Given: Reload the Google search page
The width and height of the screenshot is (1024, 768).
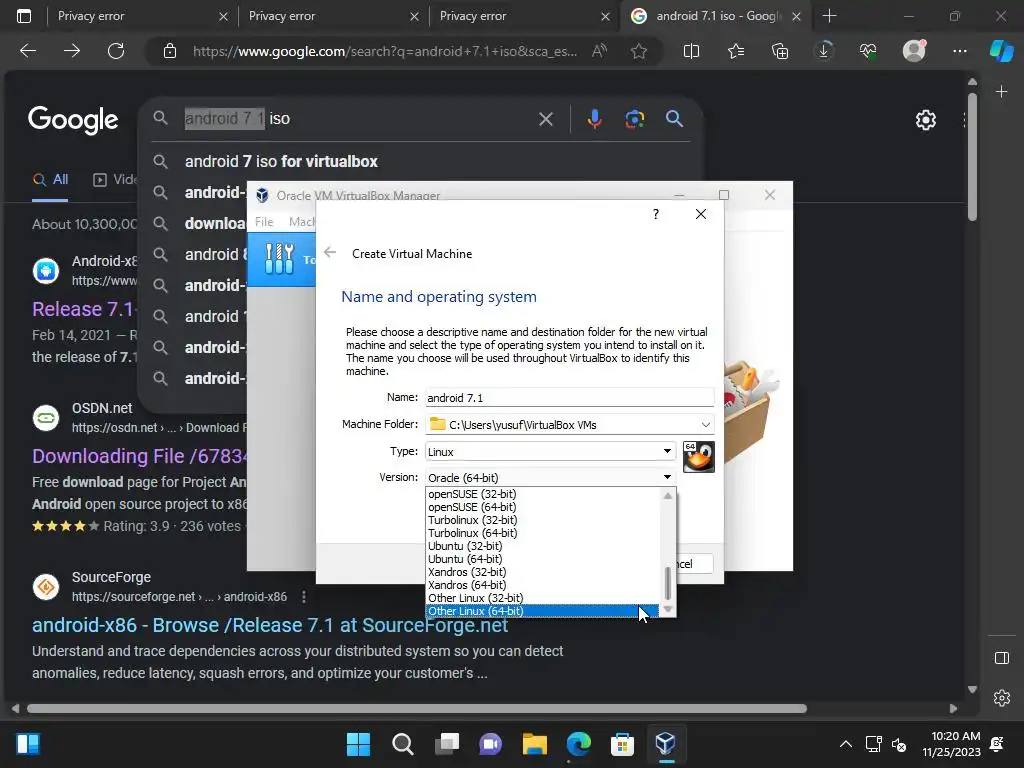Looking at the screenshot, I should (116, 51).
